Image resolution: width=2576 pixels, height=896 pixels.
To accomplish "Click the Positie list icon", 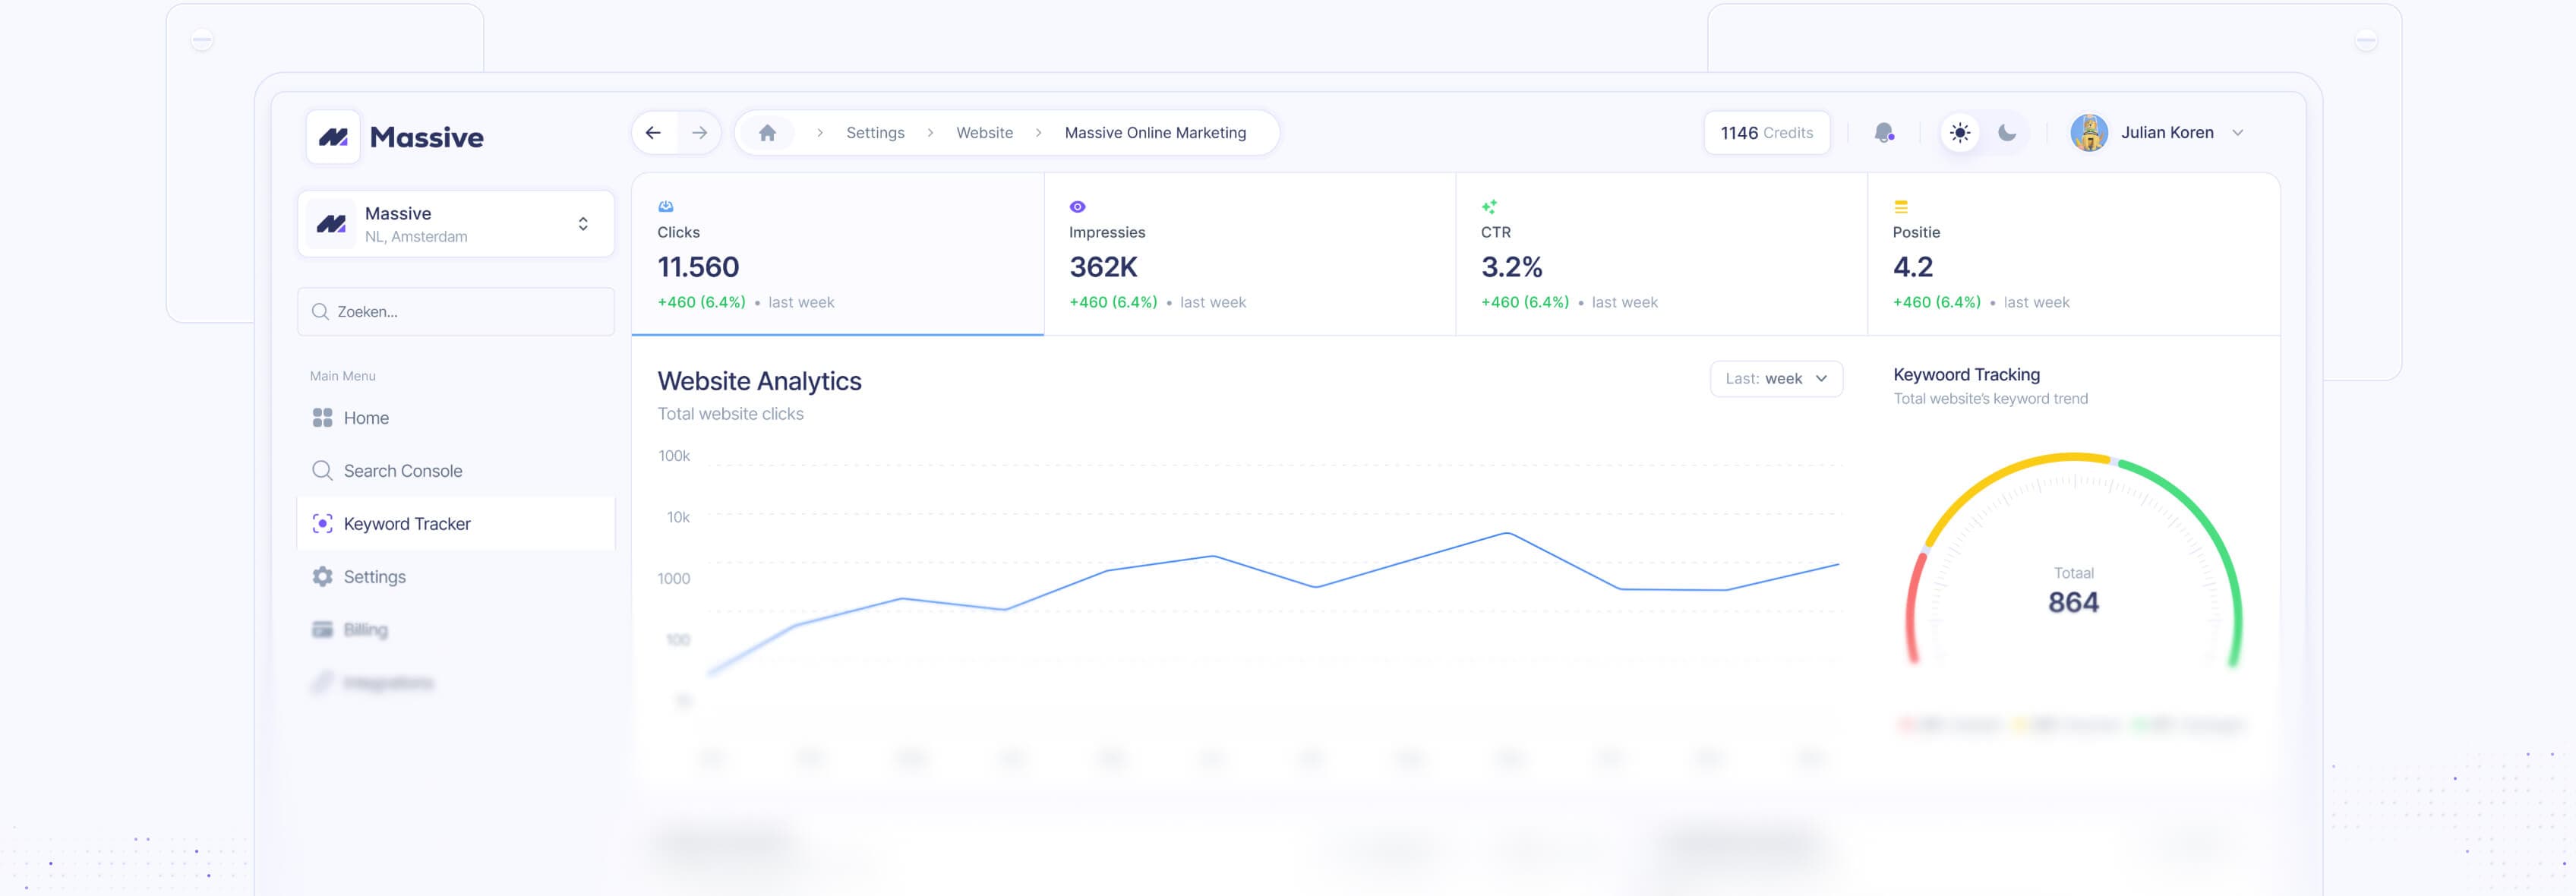I will (1901, 207).
